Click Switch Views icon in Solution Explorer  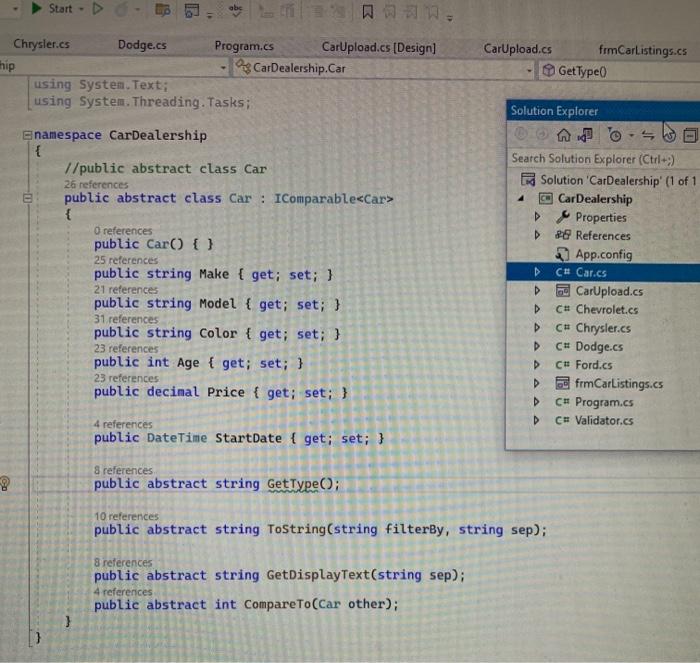(585, 134)
